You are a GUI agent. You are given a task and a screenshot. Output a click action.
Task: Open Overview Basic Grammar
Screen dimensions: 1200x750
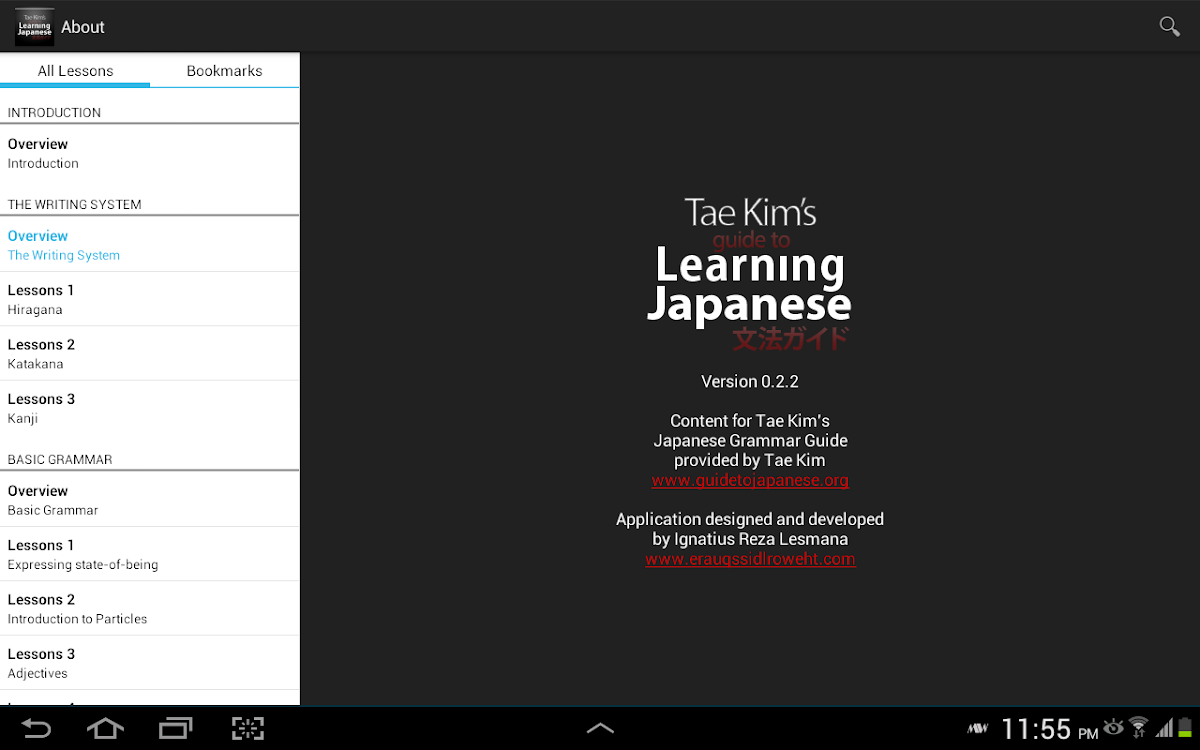(x=150, y=499)
